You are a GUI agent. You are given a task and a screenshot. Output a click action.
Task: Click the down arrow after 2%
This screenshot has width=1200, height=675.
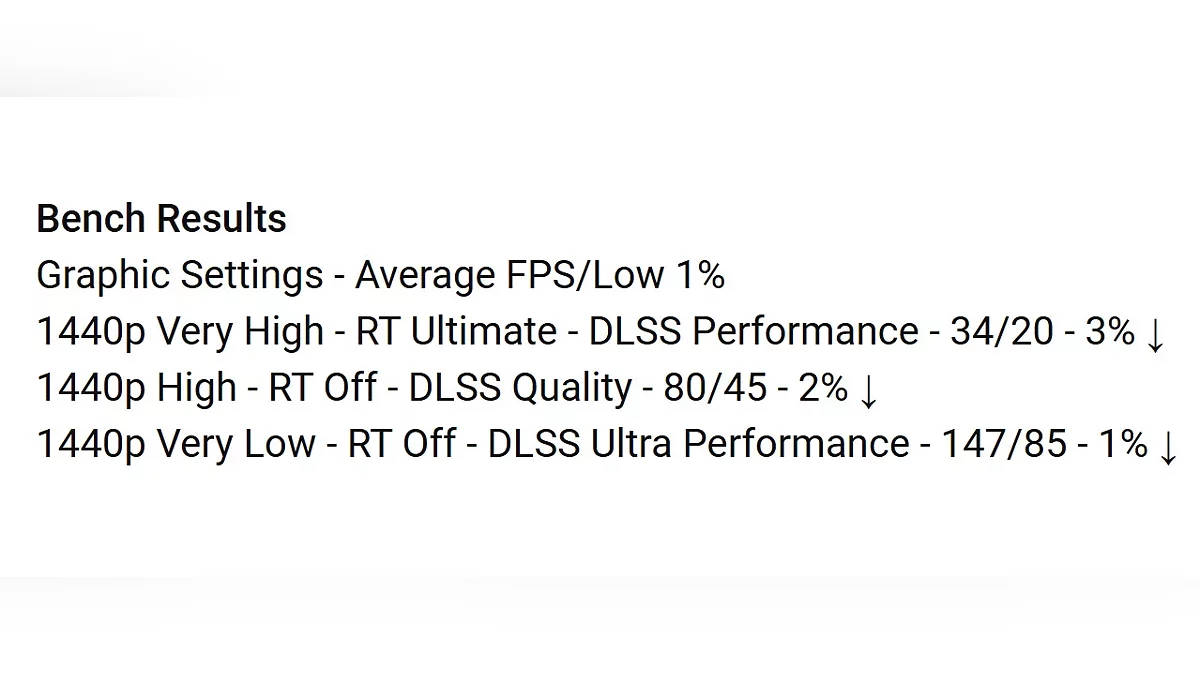(868, 389)
